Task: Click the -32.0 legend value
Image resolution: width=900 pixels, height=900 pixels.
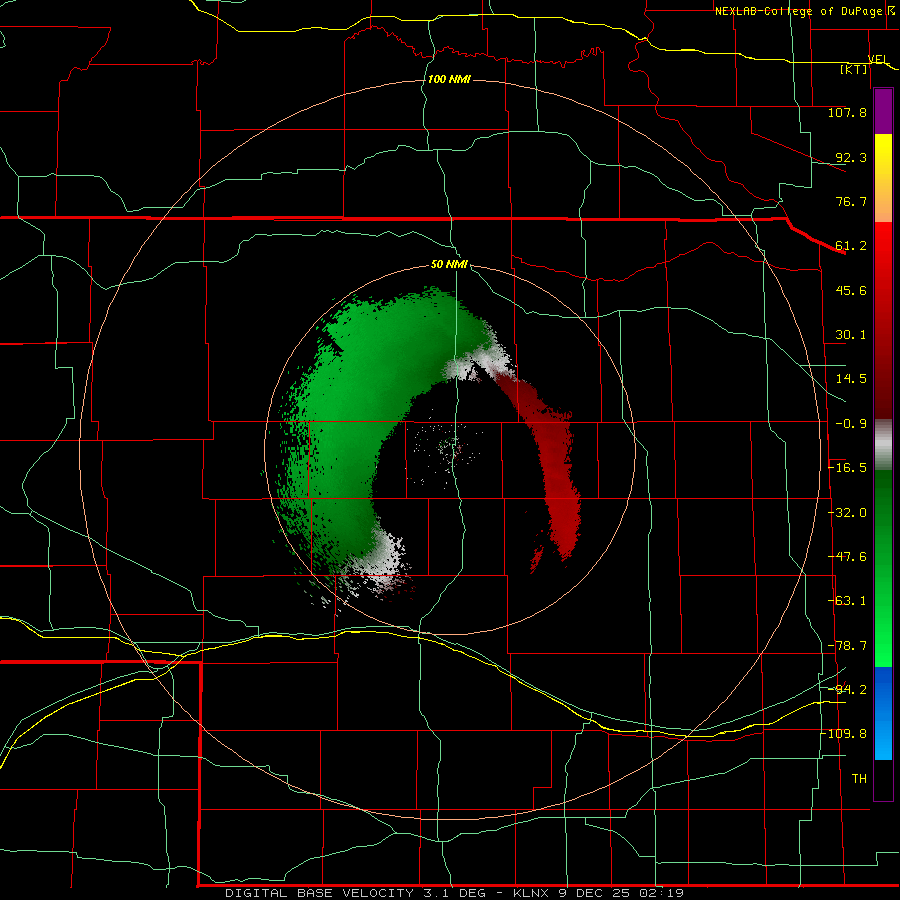Action: coord(847,513)
